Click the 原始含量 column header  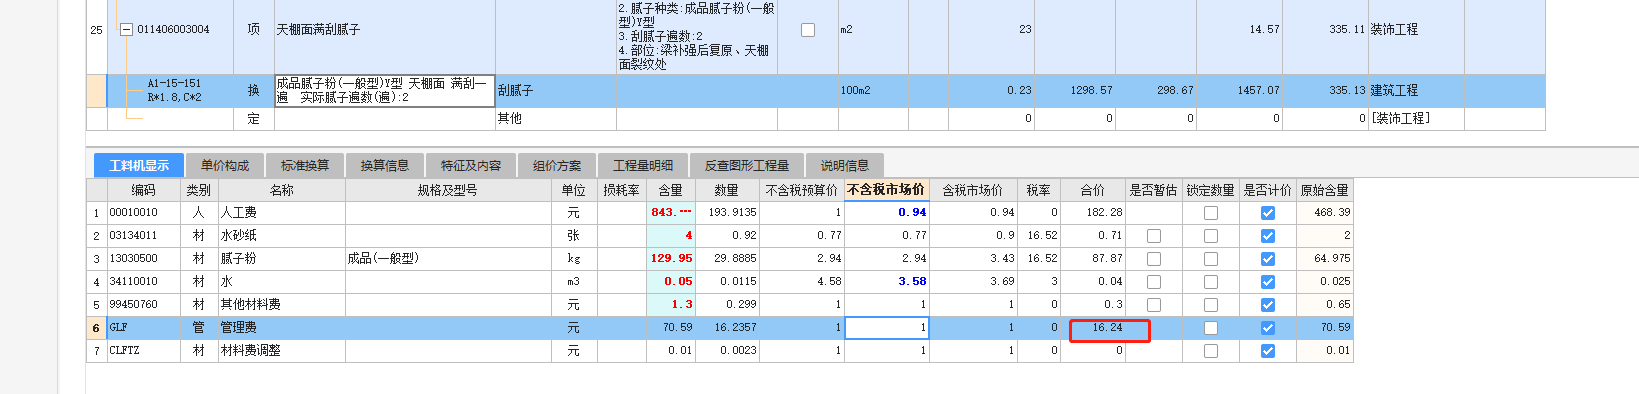[1324, 190]
